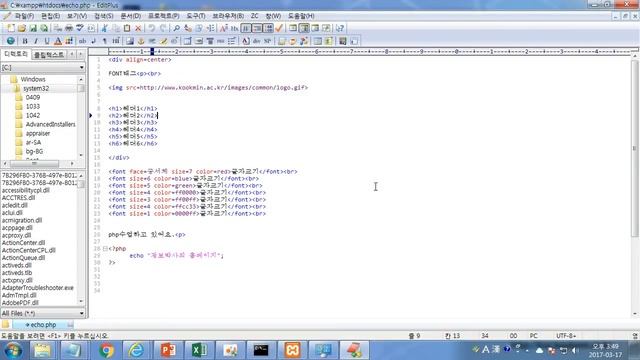This screenshot has width=640, height=360.
Task: Click the Insert table HTML icon
Action: tap(187, 41)
